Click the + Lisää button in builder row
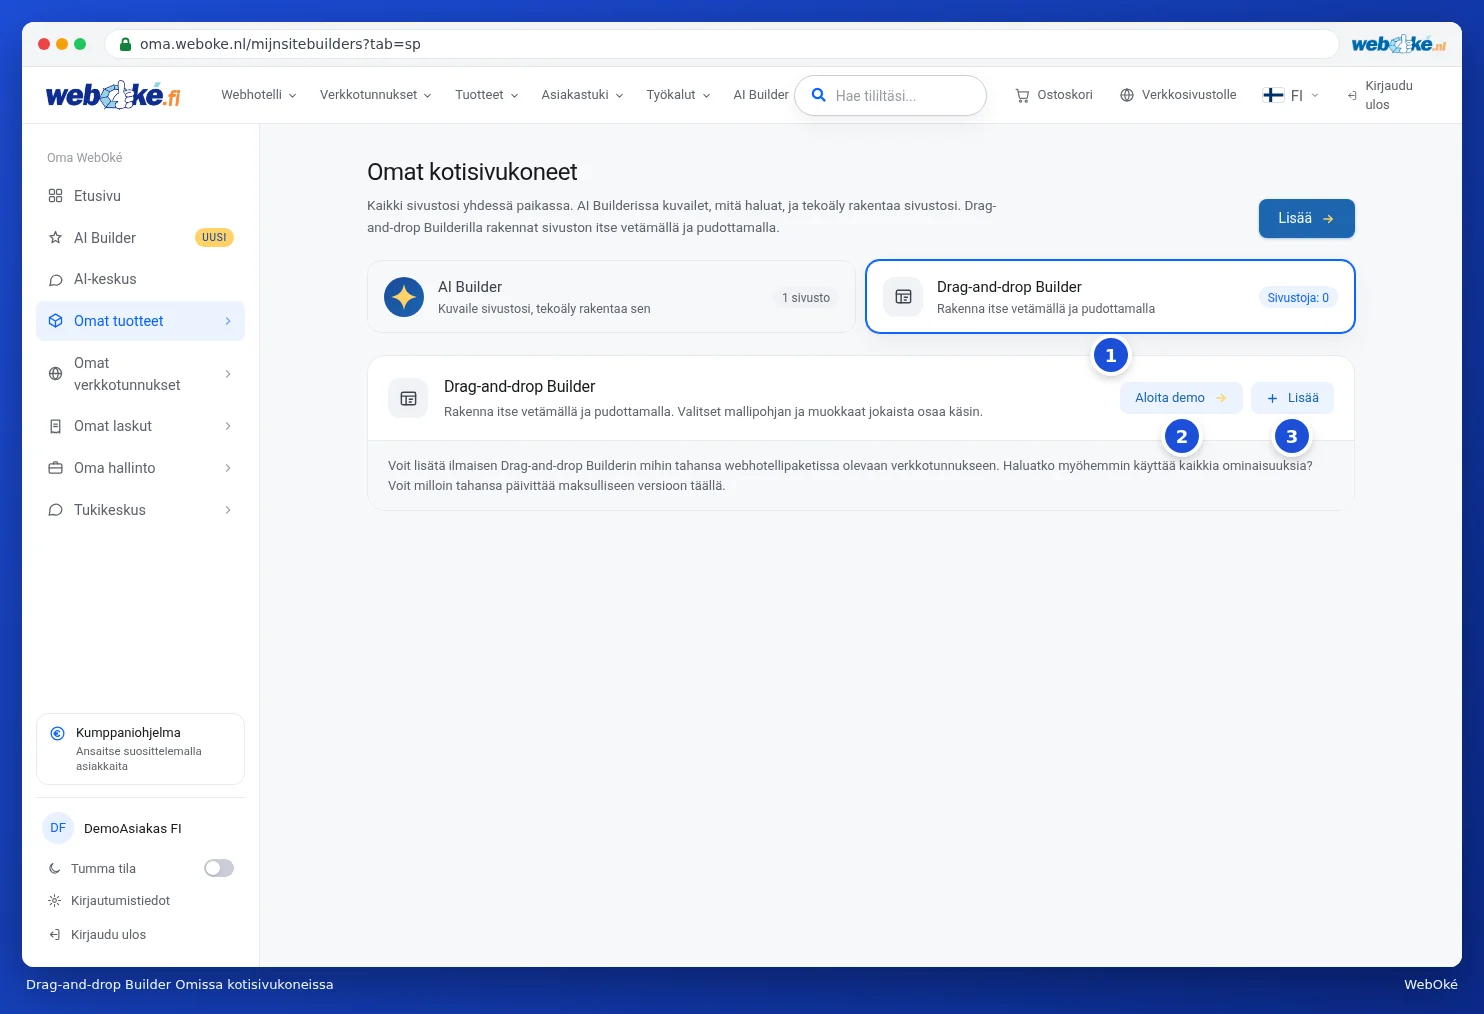Screen dimensions: 1484x1014 1292,398
